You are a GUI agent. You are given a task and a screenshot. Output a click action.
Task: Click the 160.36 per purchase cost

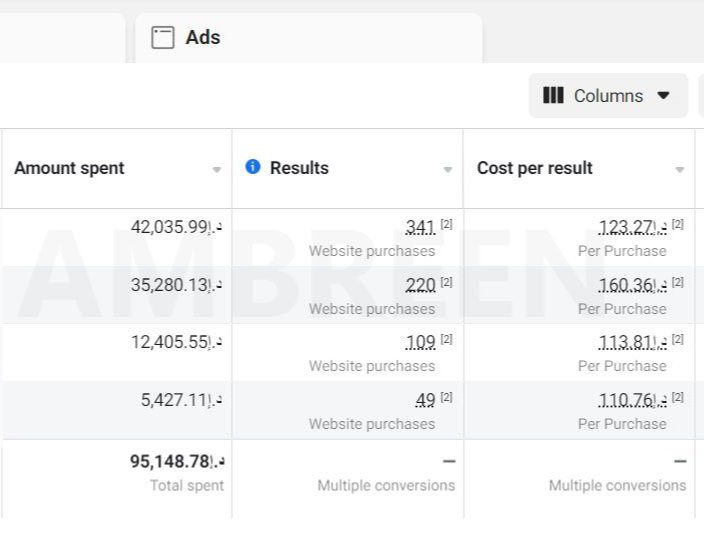click(631, 286)
